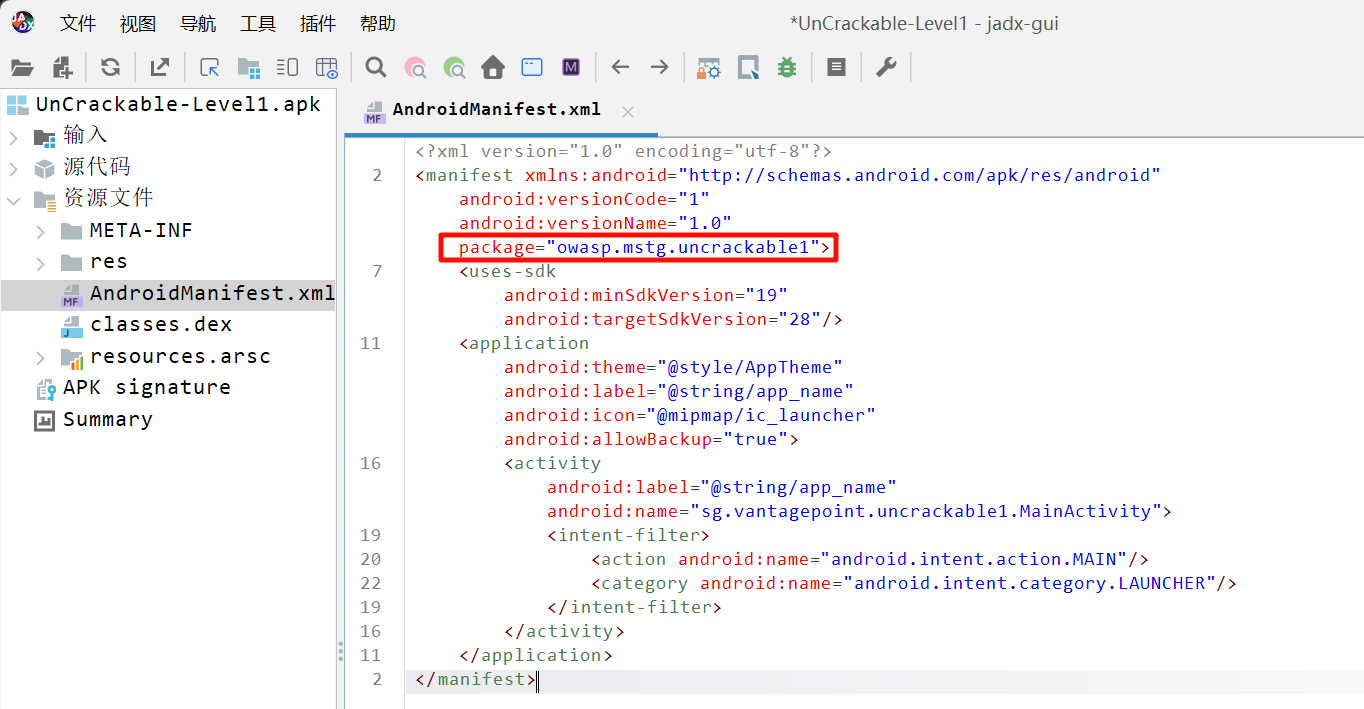This screenshot has height=709, width=1364.
Task: Expand the 源代码 tree node
Action: click(x=14, y=168)
